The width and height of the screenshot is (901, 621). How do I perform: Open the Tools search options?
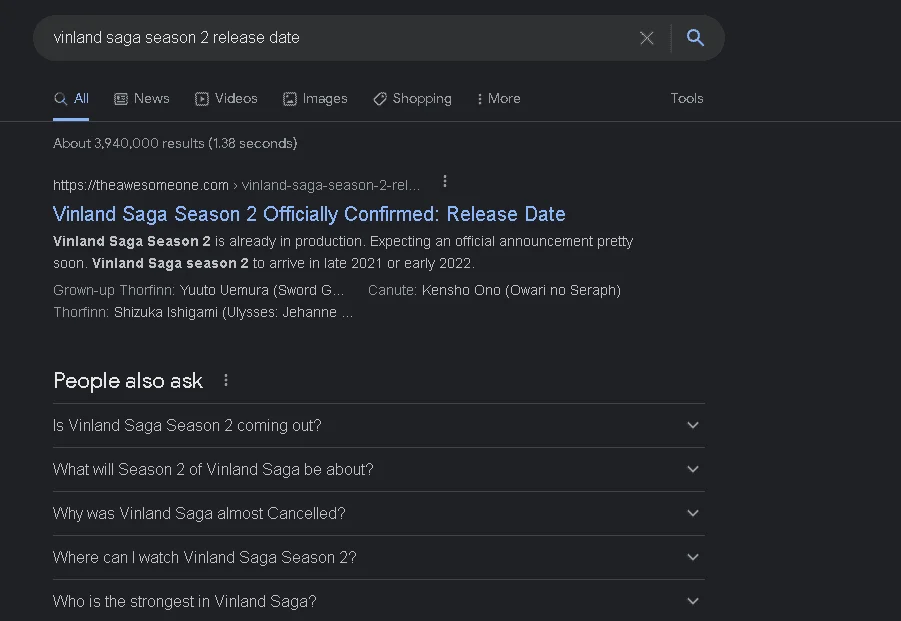coord(687,98)
